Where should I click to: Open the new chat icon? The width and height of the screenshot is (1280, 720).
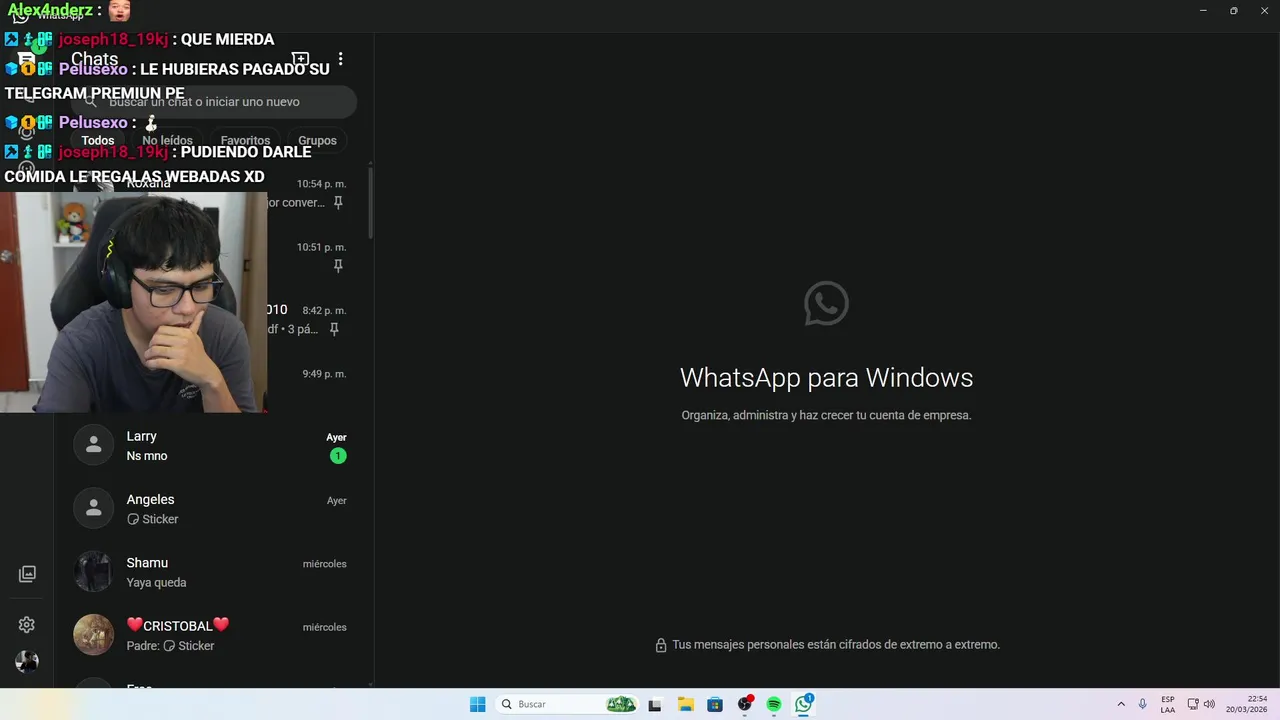(300, 60)
